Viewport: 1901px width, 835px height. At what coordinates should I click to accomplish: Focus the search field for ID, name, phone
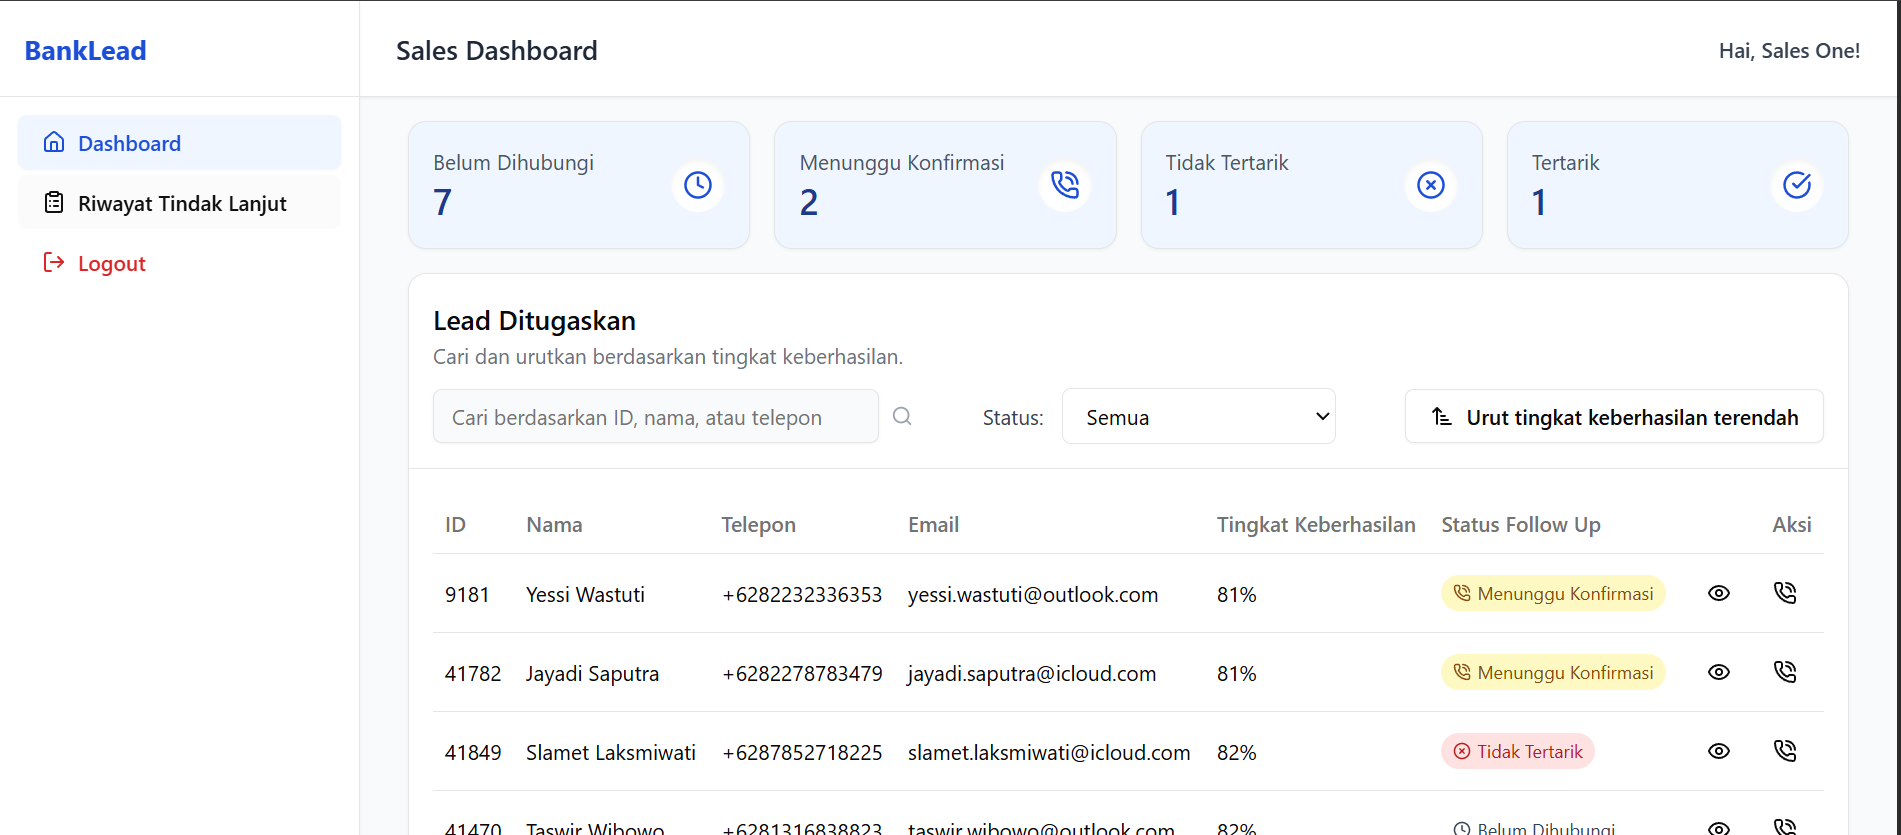(655, 416)
